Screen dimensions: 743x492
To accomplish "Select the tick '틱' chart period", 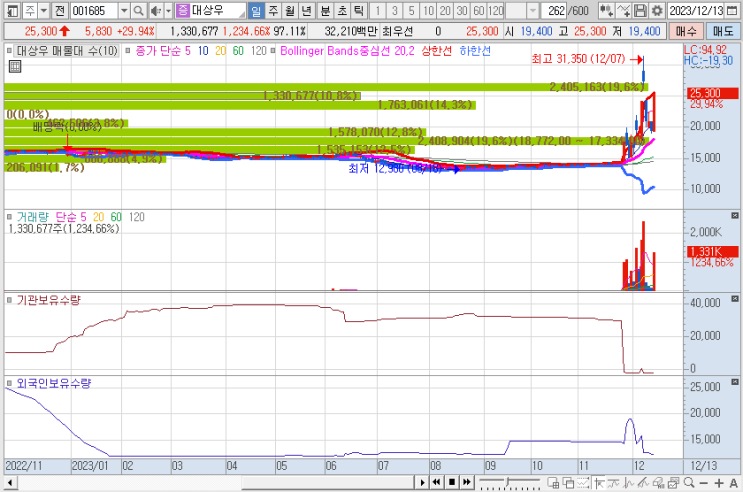I will pos(359,10).
